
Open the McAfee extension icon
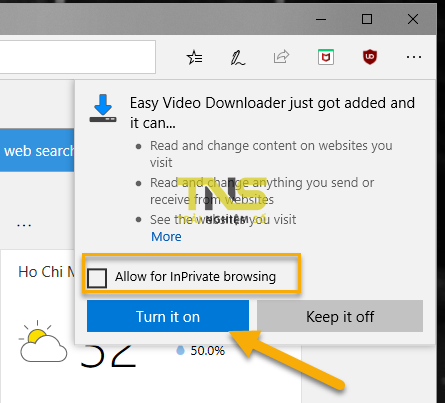tap(326, 57)
